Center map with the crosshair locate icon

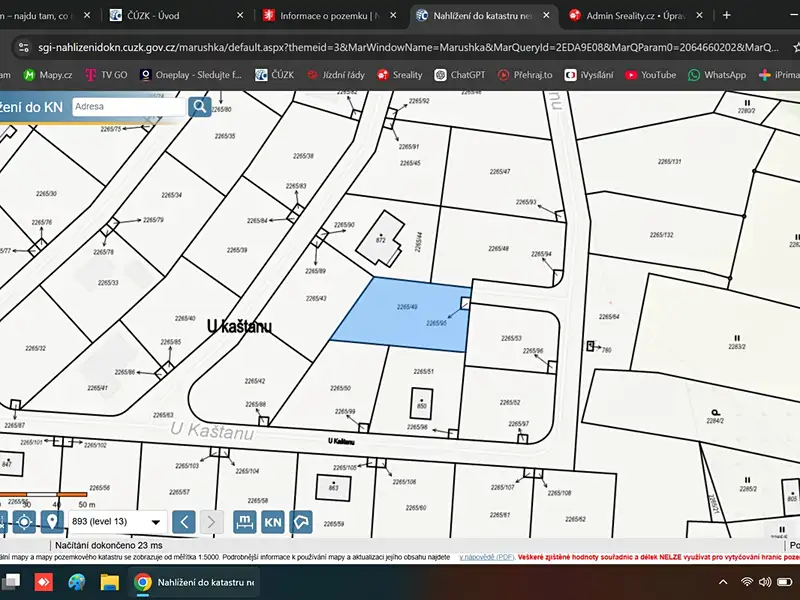24,522
